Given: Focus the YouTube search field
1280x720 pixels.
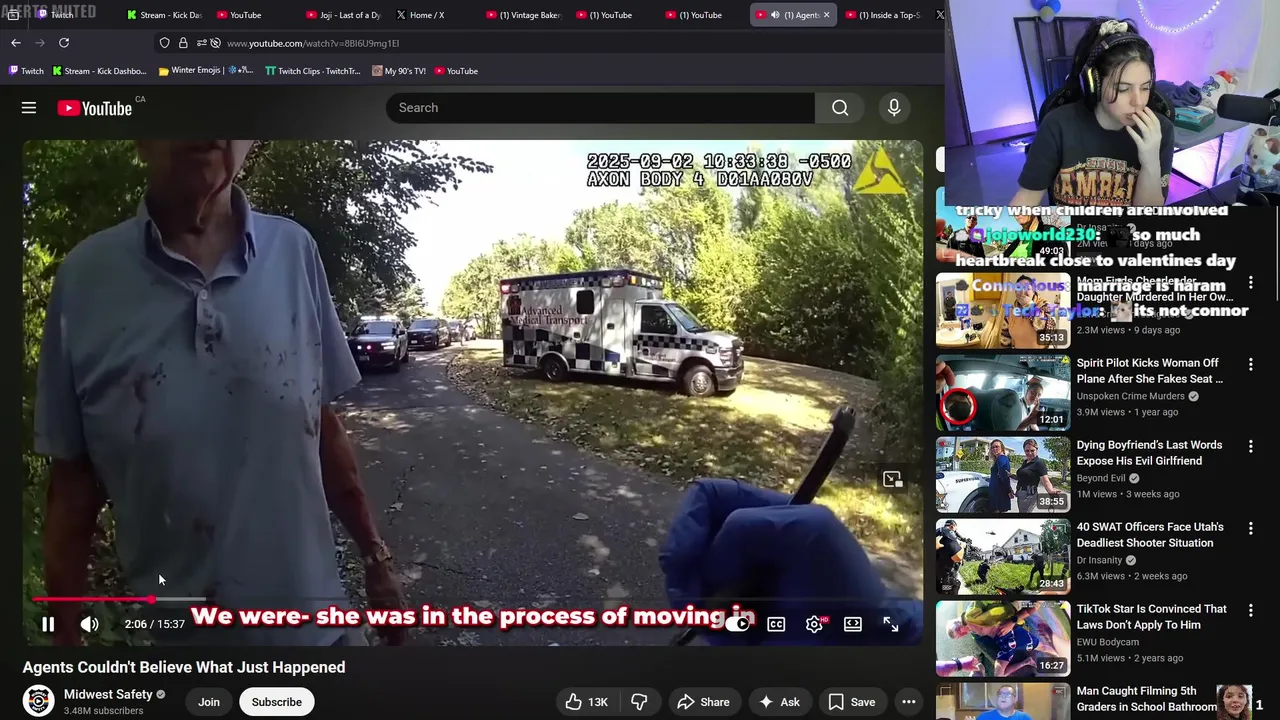Looking at the screenshot, I should [x=600, y=108].
